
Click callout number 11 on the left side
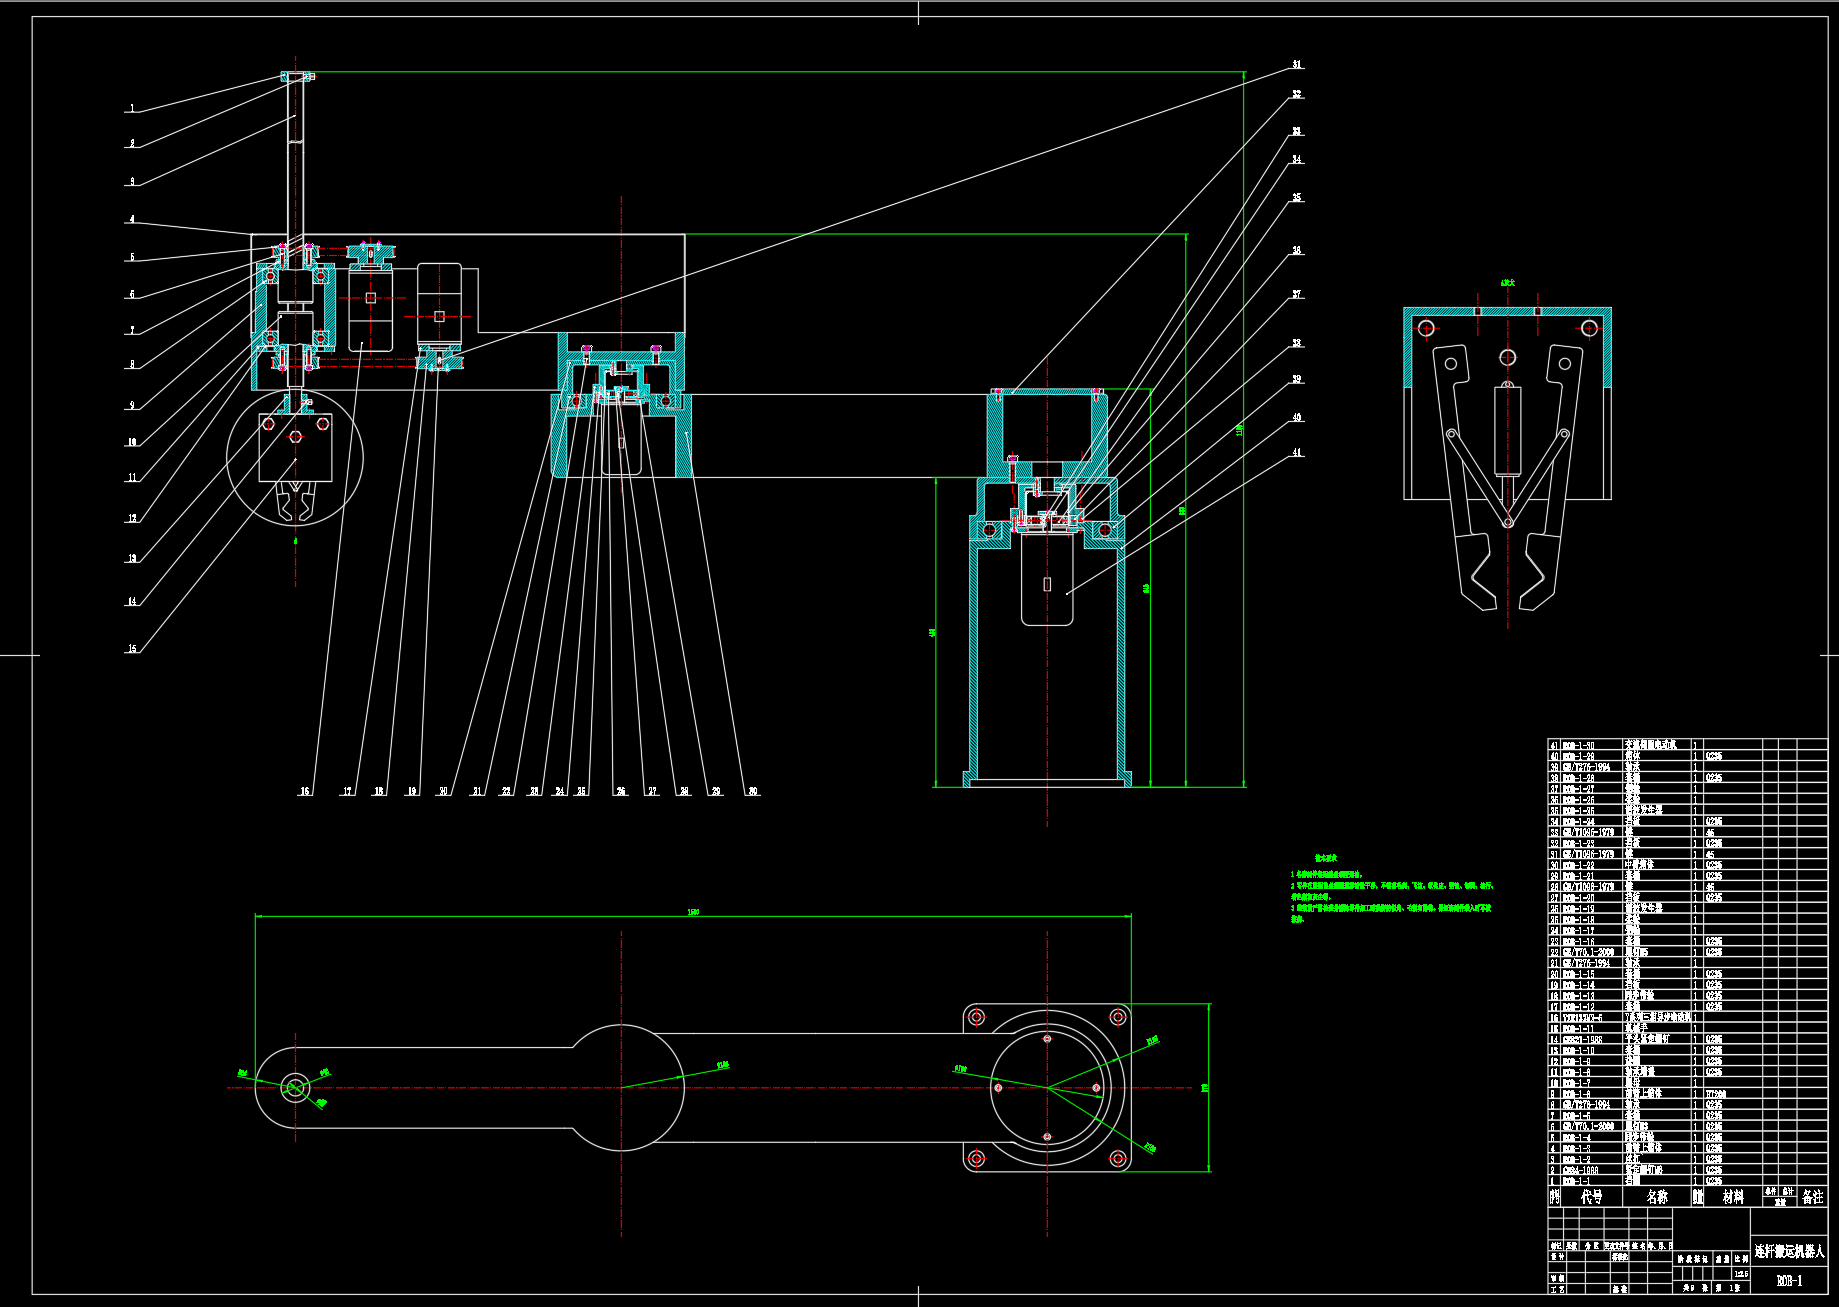coord(131,477)
